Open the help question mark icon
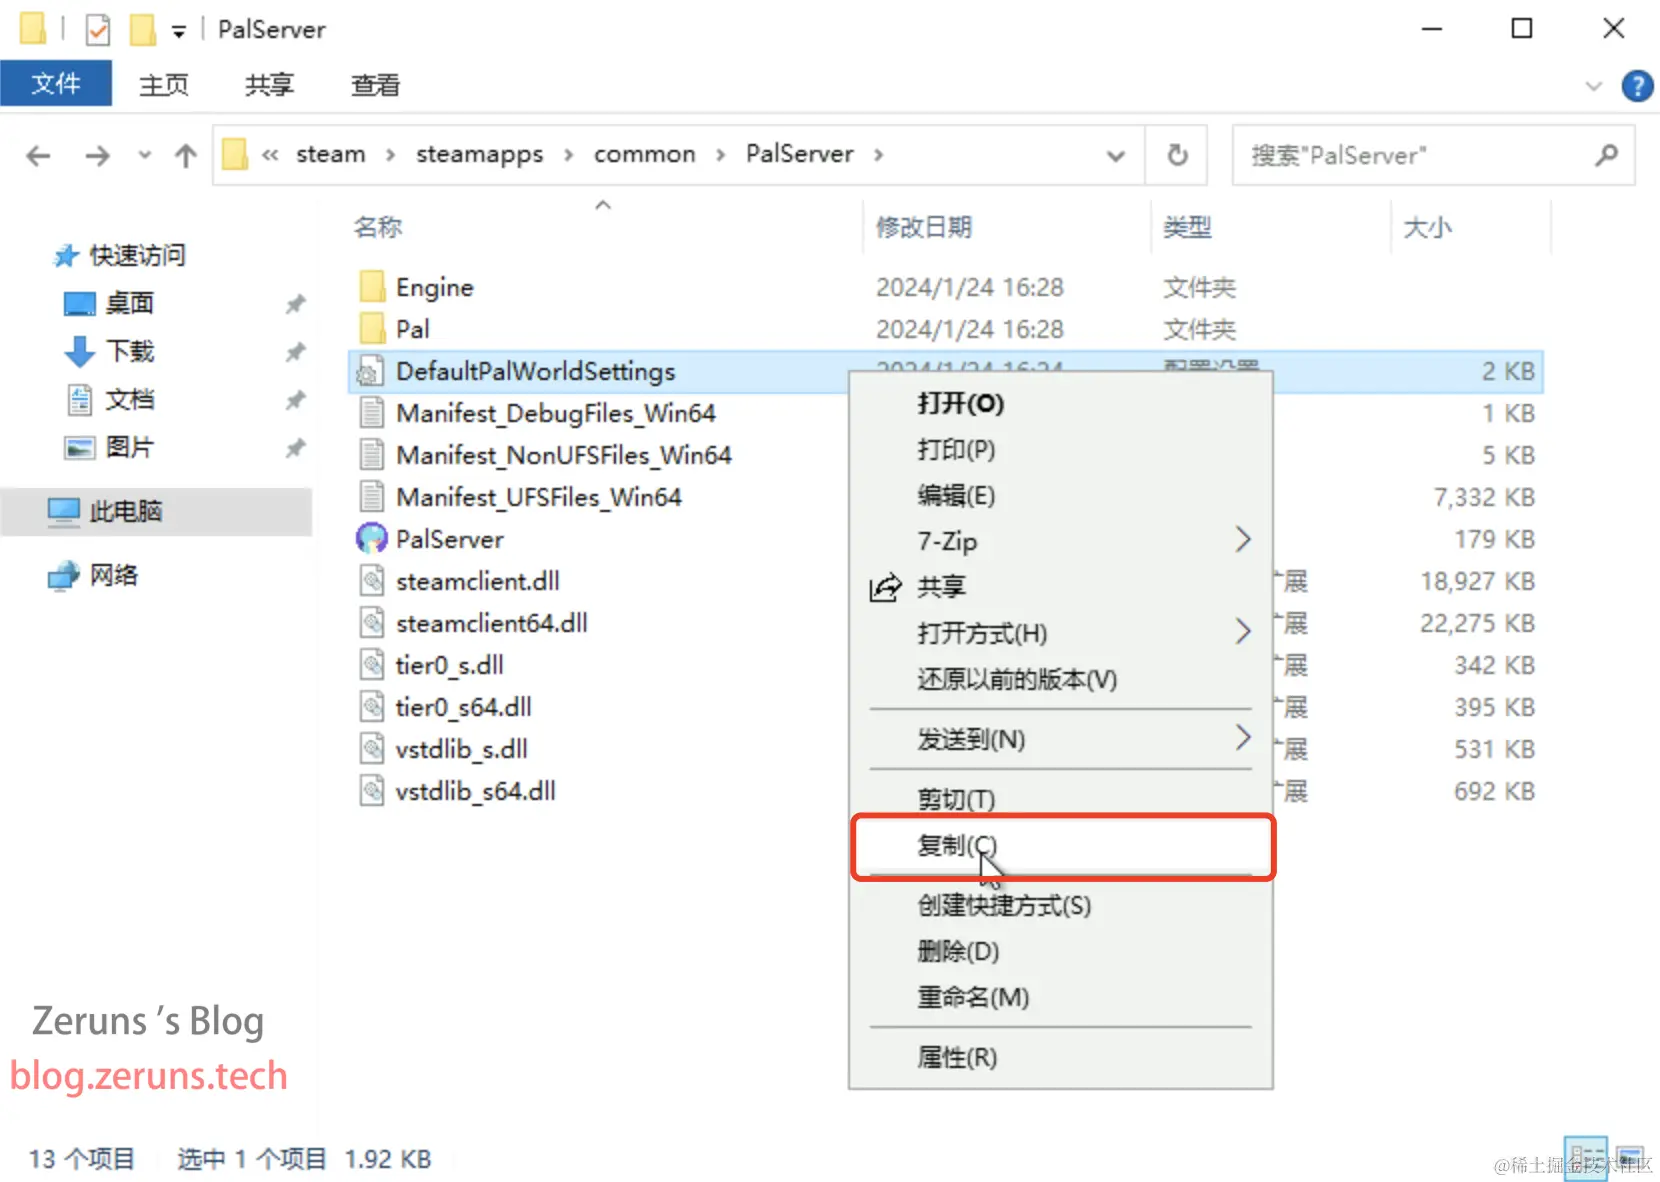Image resolution: width=1660 pixels, height=1182 pixels. coord(1636,86)
